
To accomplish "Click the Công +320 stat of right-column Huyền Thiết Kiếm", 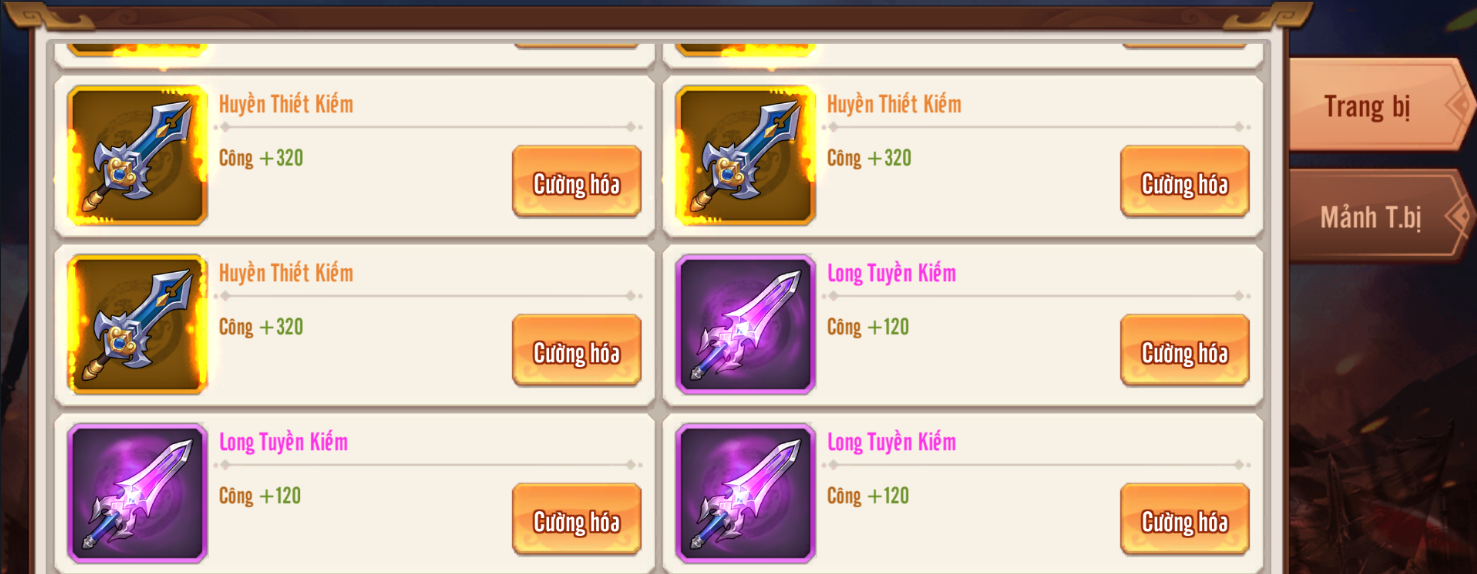I will coord(869,158).
